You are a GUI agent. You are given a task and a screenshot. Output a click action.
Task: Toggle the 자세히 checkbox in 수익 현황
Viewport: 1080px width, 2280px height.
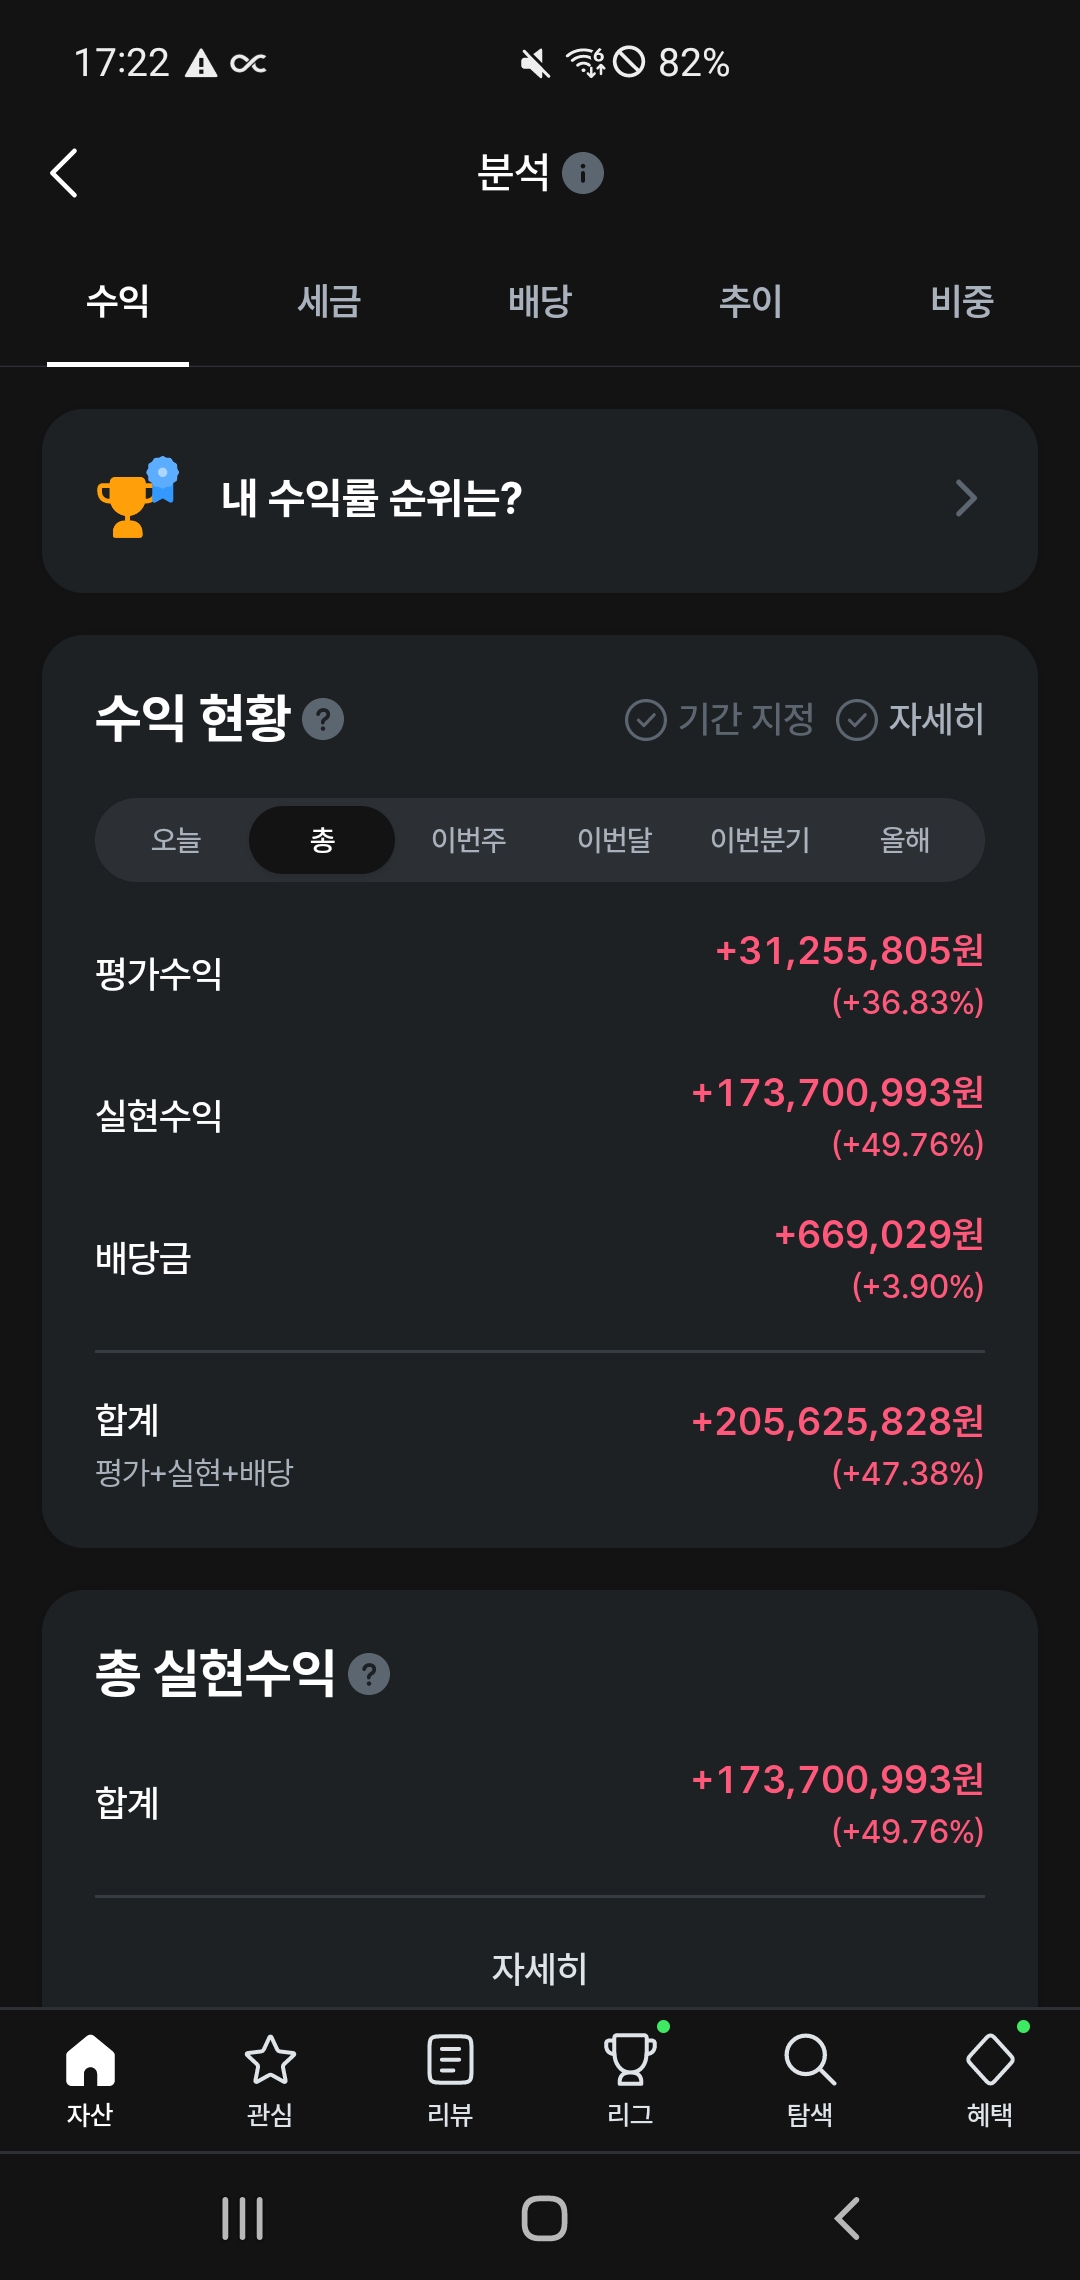(857, 720)
